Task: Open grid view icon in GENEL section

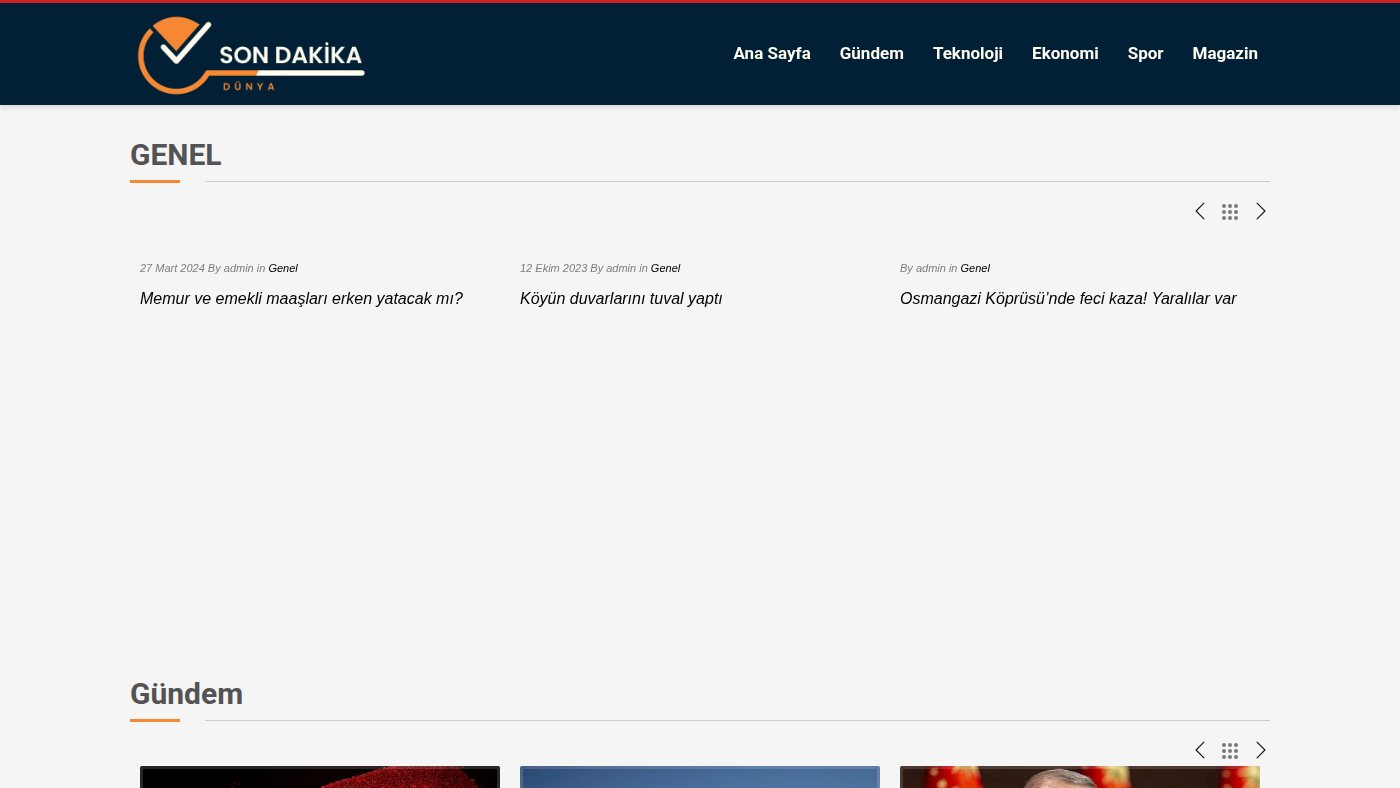Action: (1230, 212)
